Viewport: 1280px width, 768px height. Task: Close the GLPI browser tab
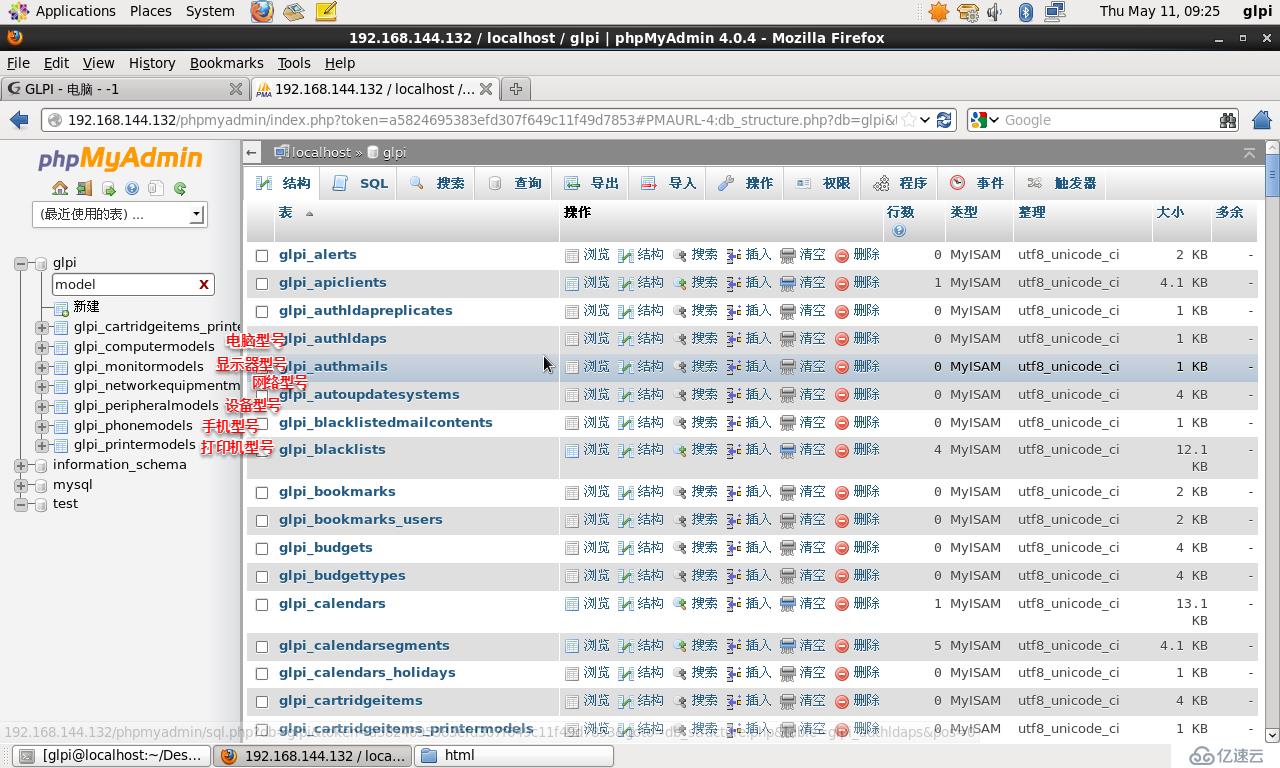(236, 89)
